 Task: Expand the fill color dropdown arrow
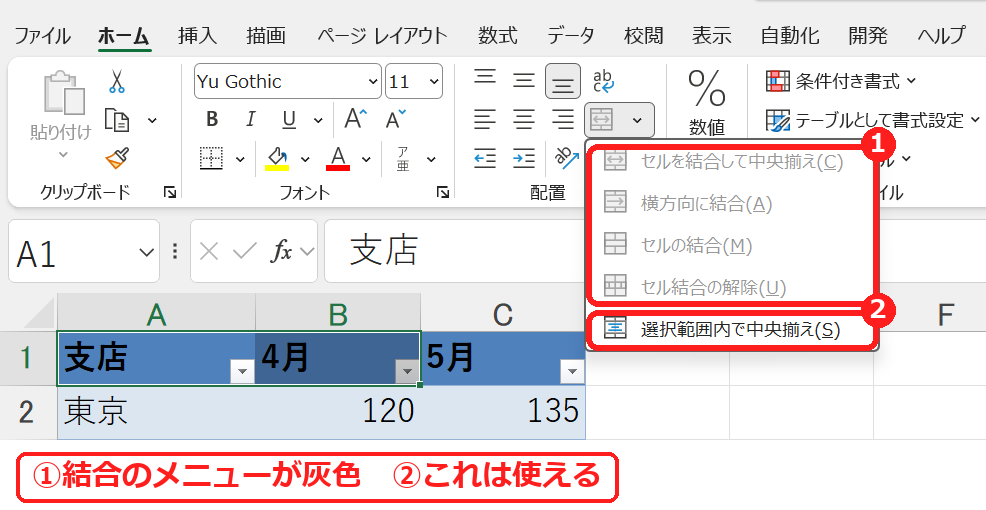coord(305,159)
